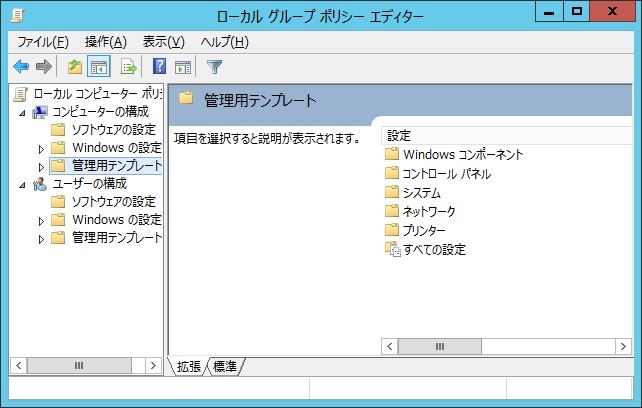
Task: Click the 管理用テンプレート header folder icon
Action: [186, 98]
